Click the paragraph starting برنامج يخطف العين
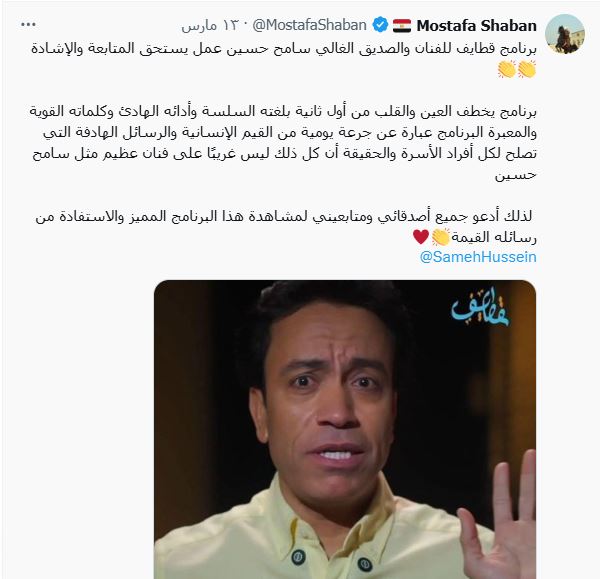 [284, 143]
